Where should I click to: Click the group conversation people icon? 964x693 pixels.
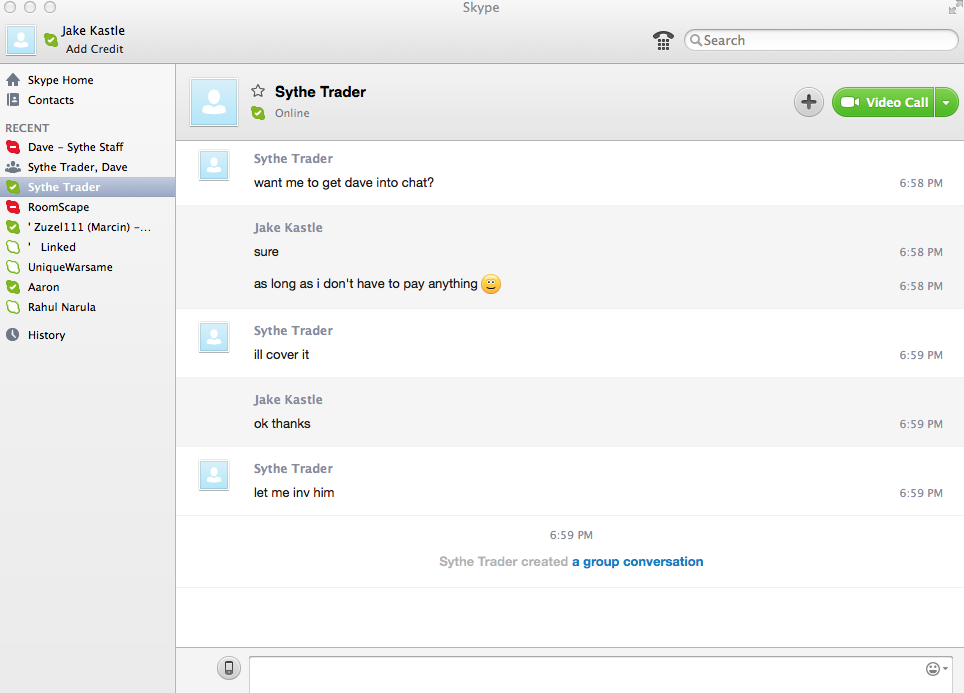click(x=13, y=167)
